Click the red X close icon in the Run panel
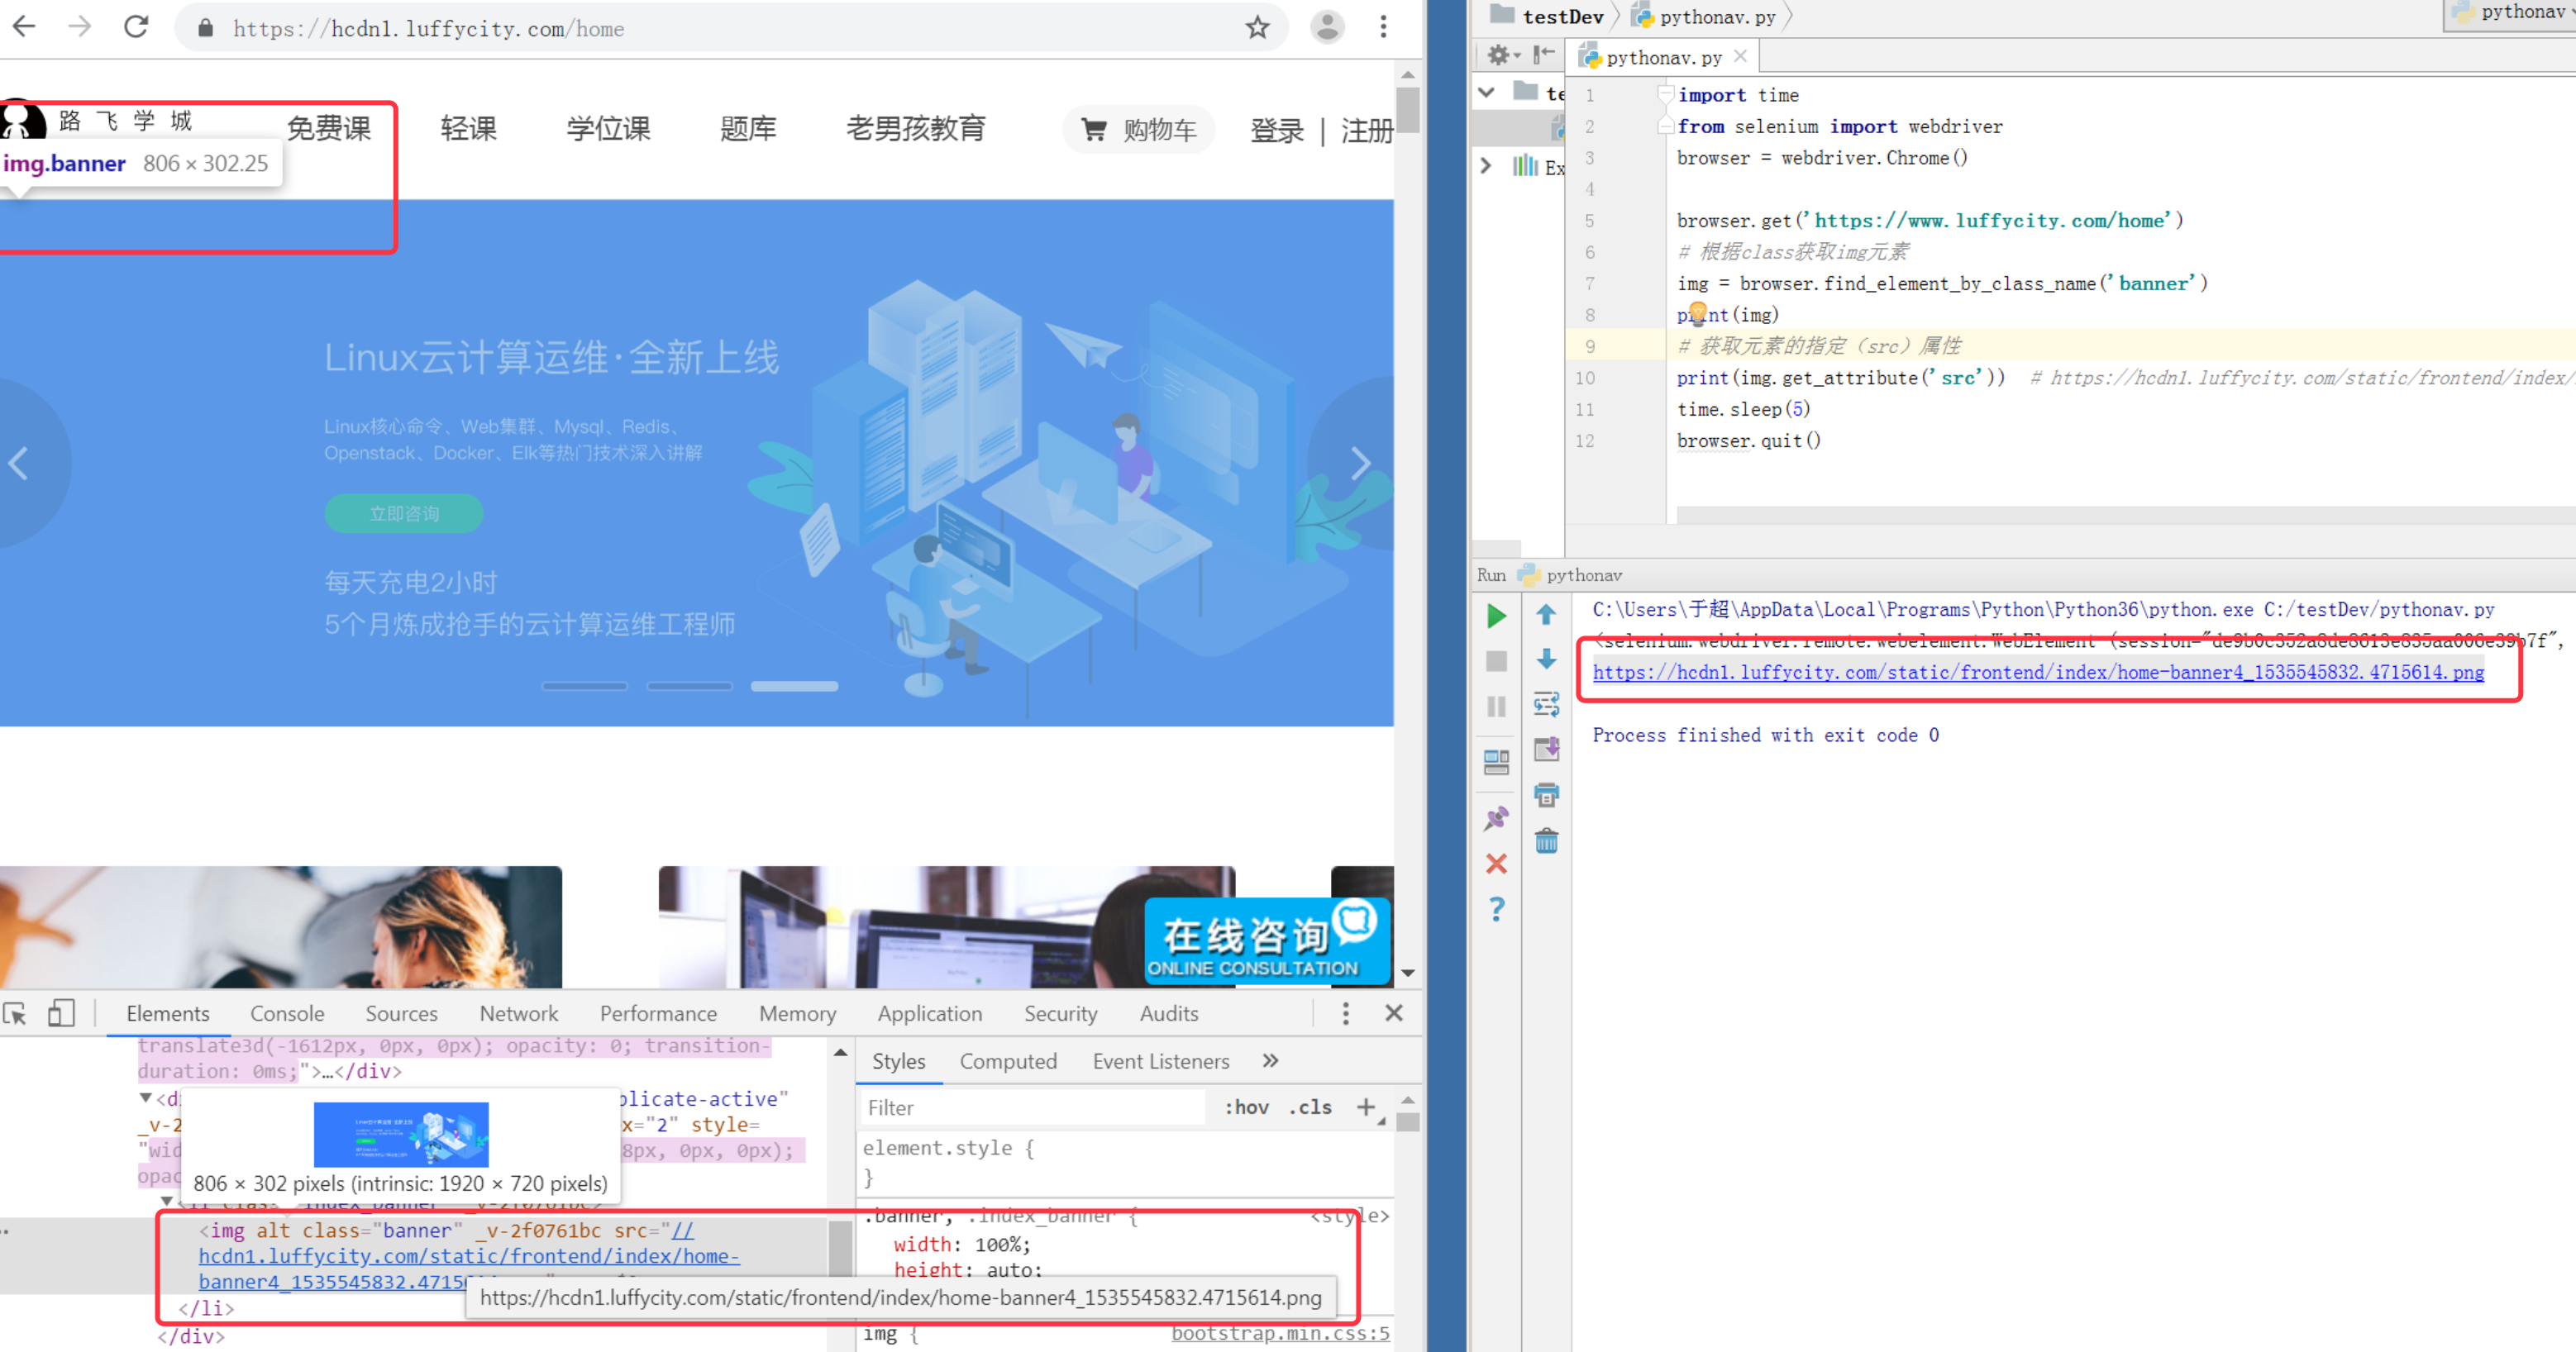This screenshot has height=1352, width=2576. 1496,864
